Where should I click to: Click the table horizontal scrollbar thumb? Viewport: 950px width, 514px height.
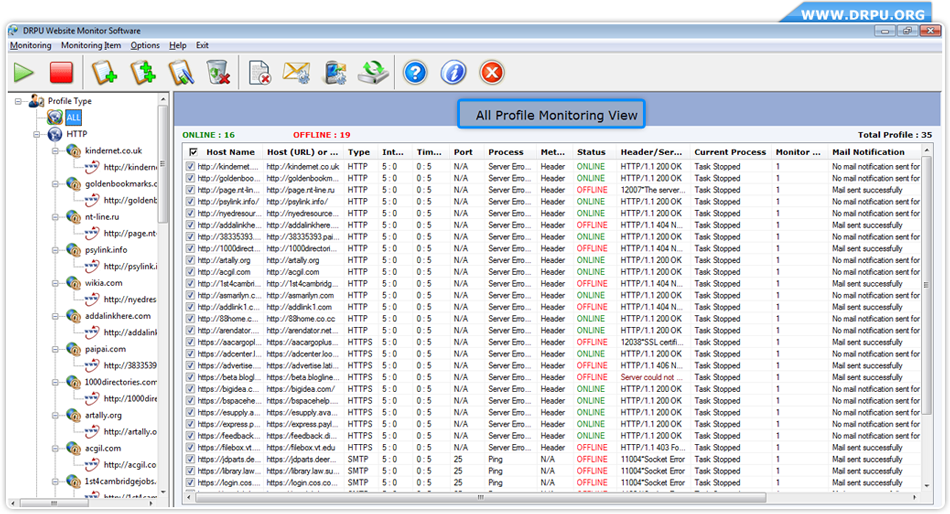pyautogui.click(x=480, y=497)
